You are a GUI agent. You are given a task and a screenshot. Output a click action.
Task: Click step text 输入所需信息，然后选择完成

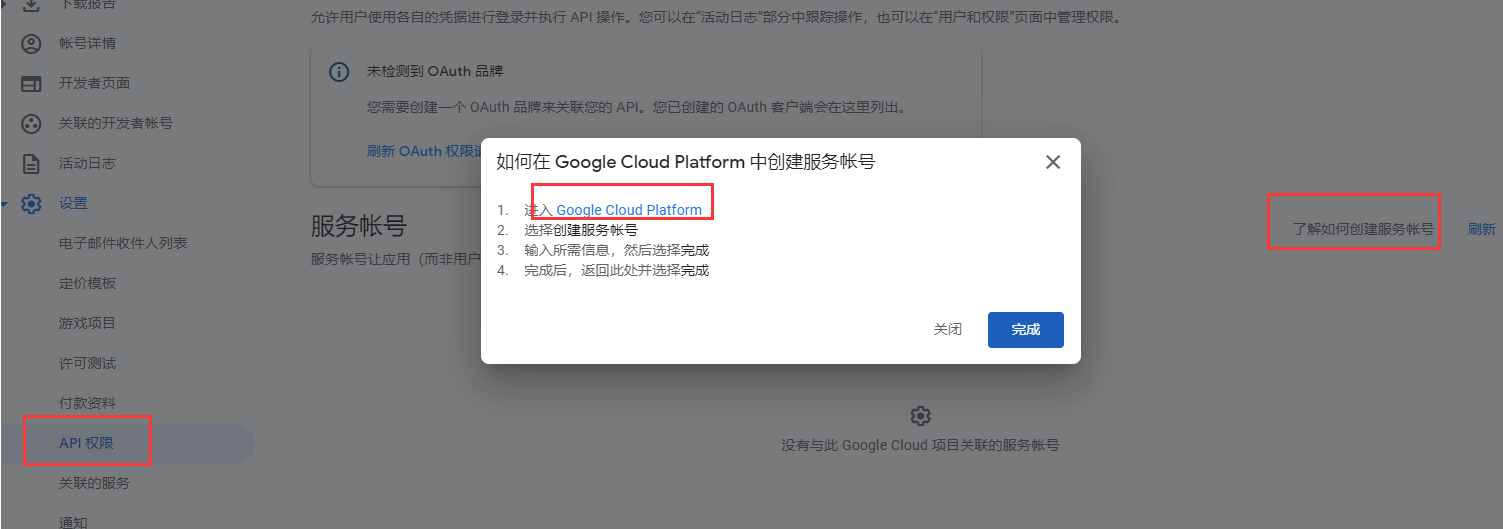pos(616,250)
